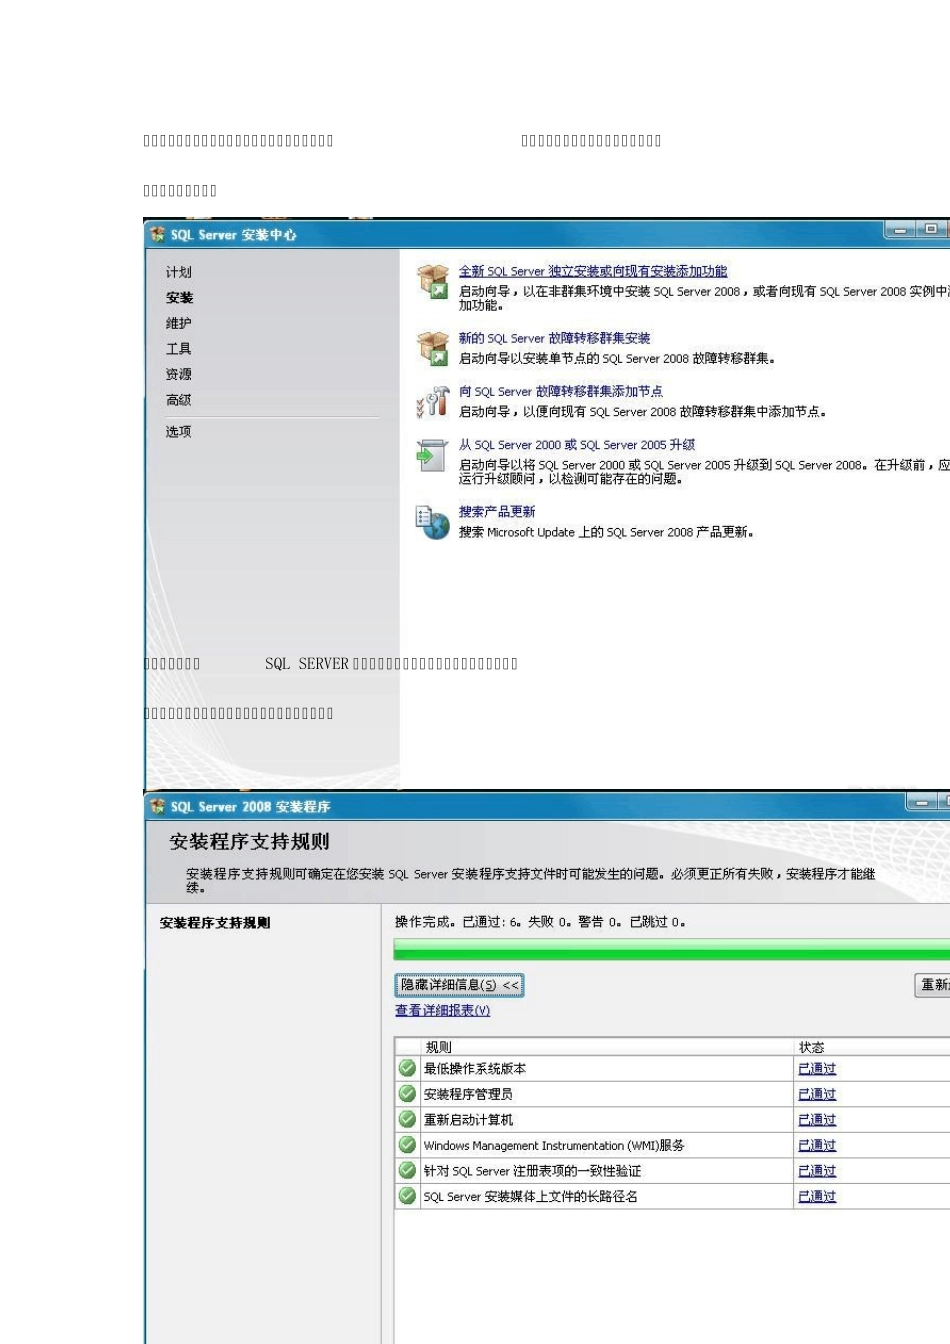Click 隐藏详细信息(S) button
Viewport: 950px width, 1344px height.
pyautogui.click(x=459, y=985)
